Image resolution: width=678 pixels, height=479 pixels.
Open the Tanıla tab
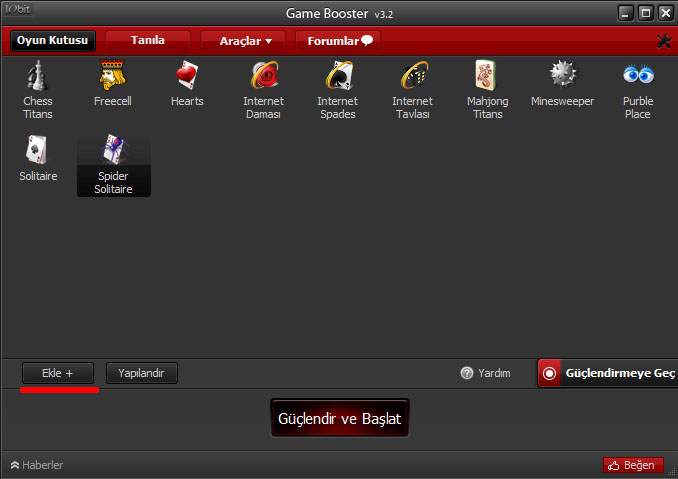(148, 41)
